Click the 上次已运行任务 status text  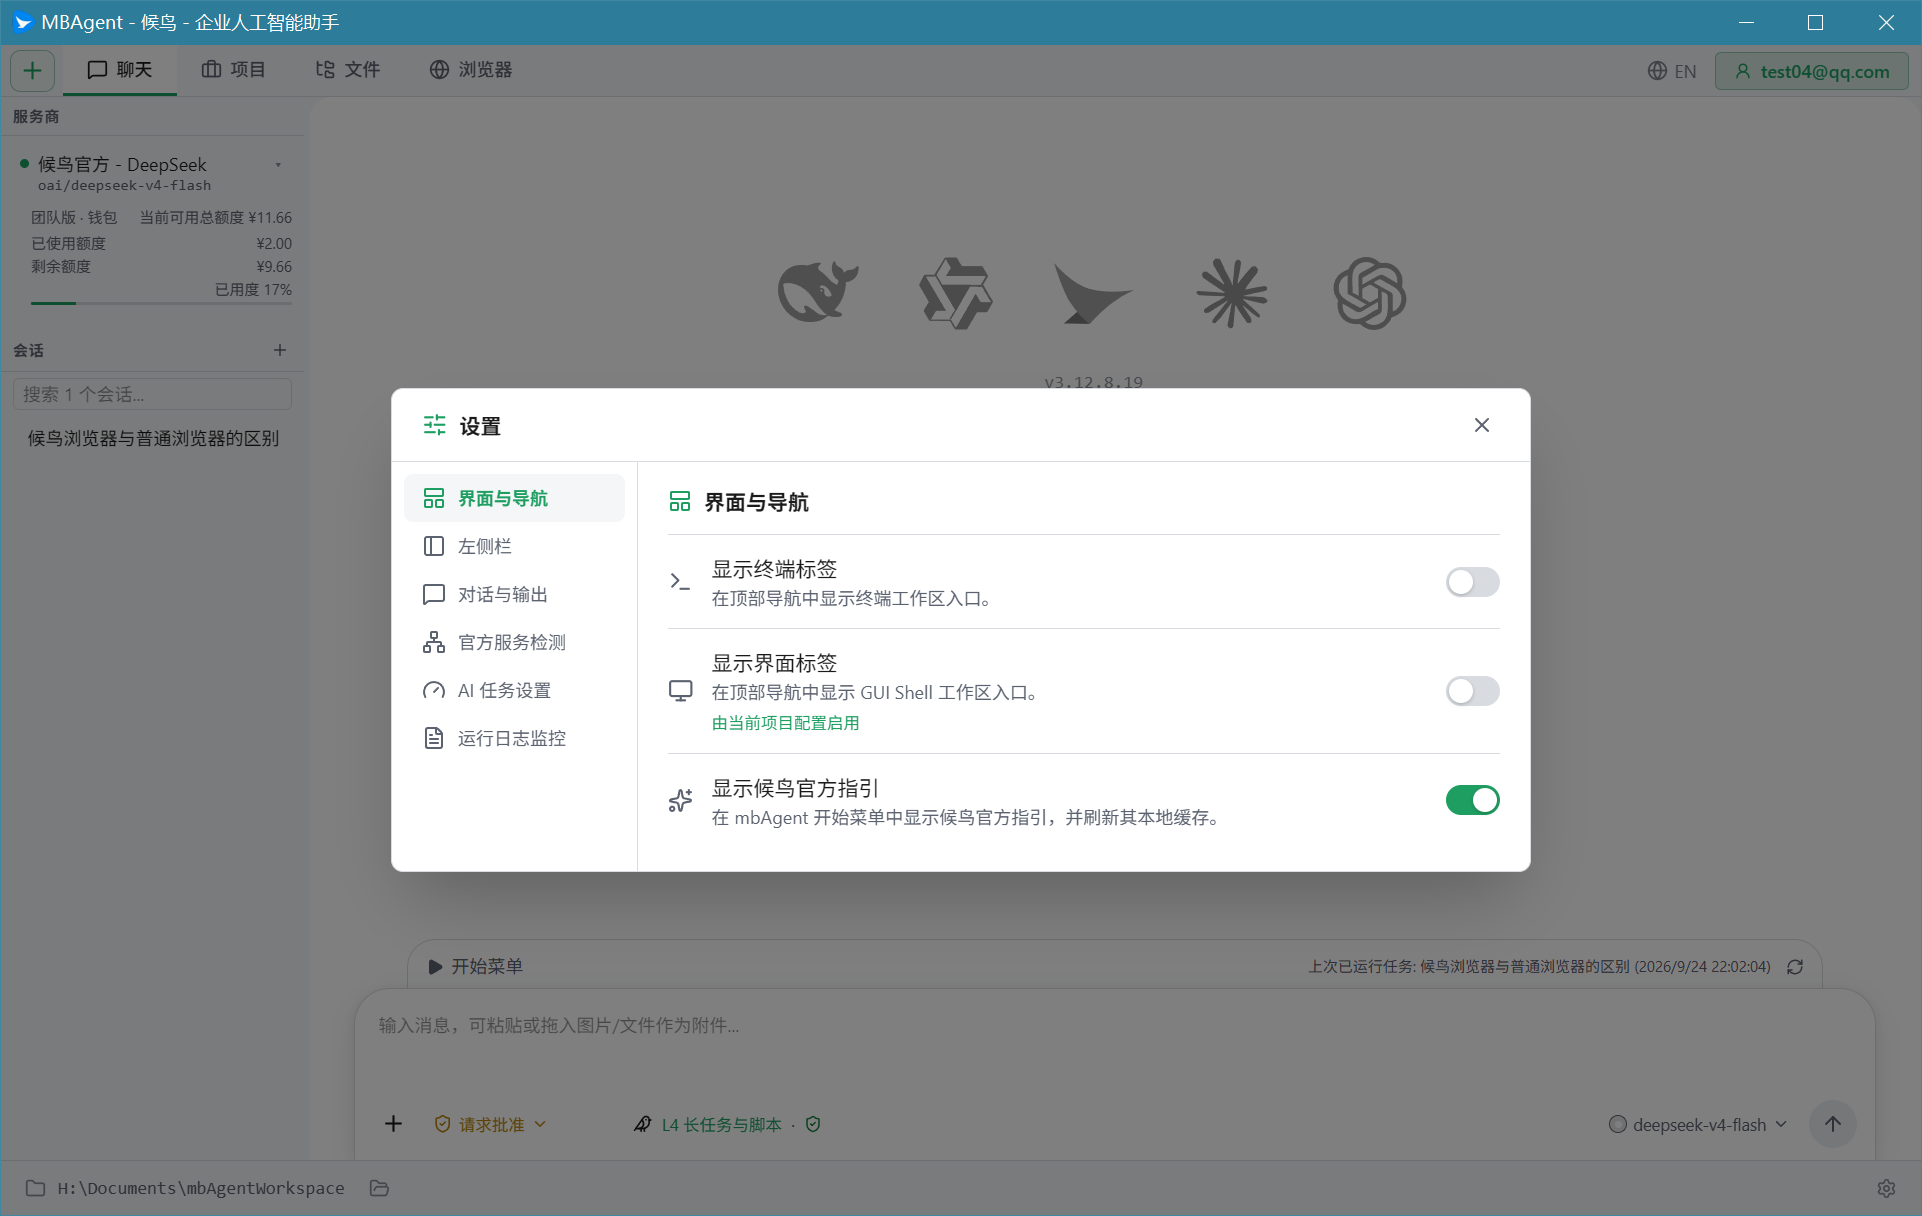pos(1539,967)
